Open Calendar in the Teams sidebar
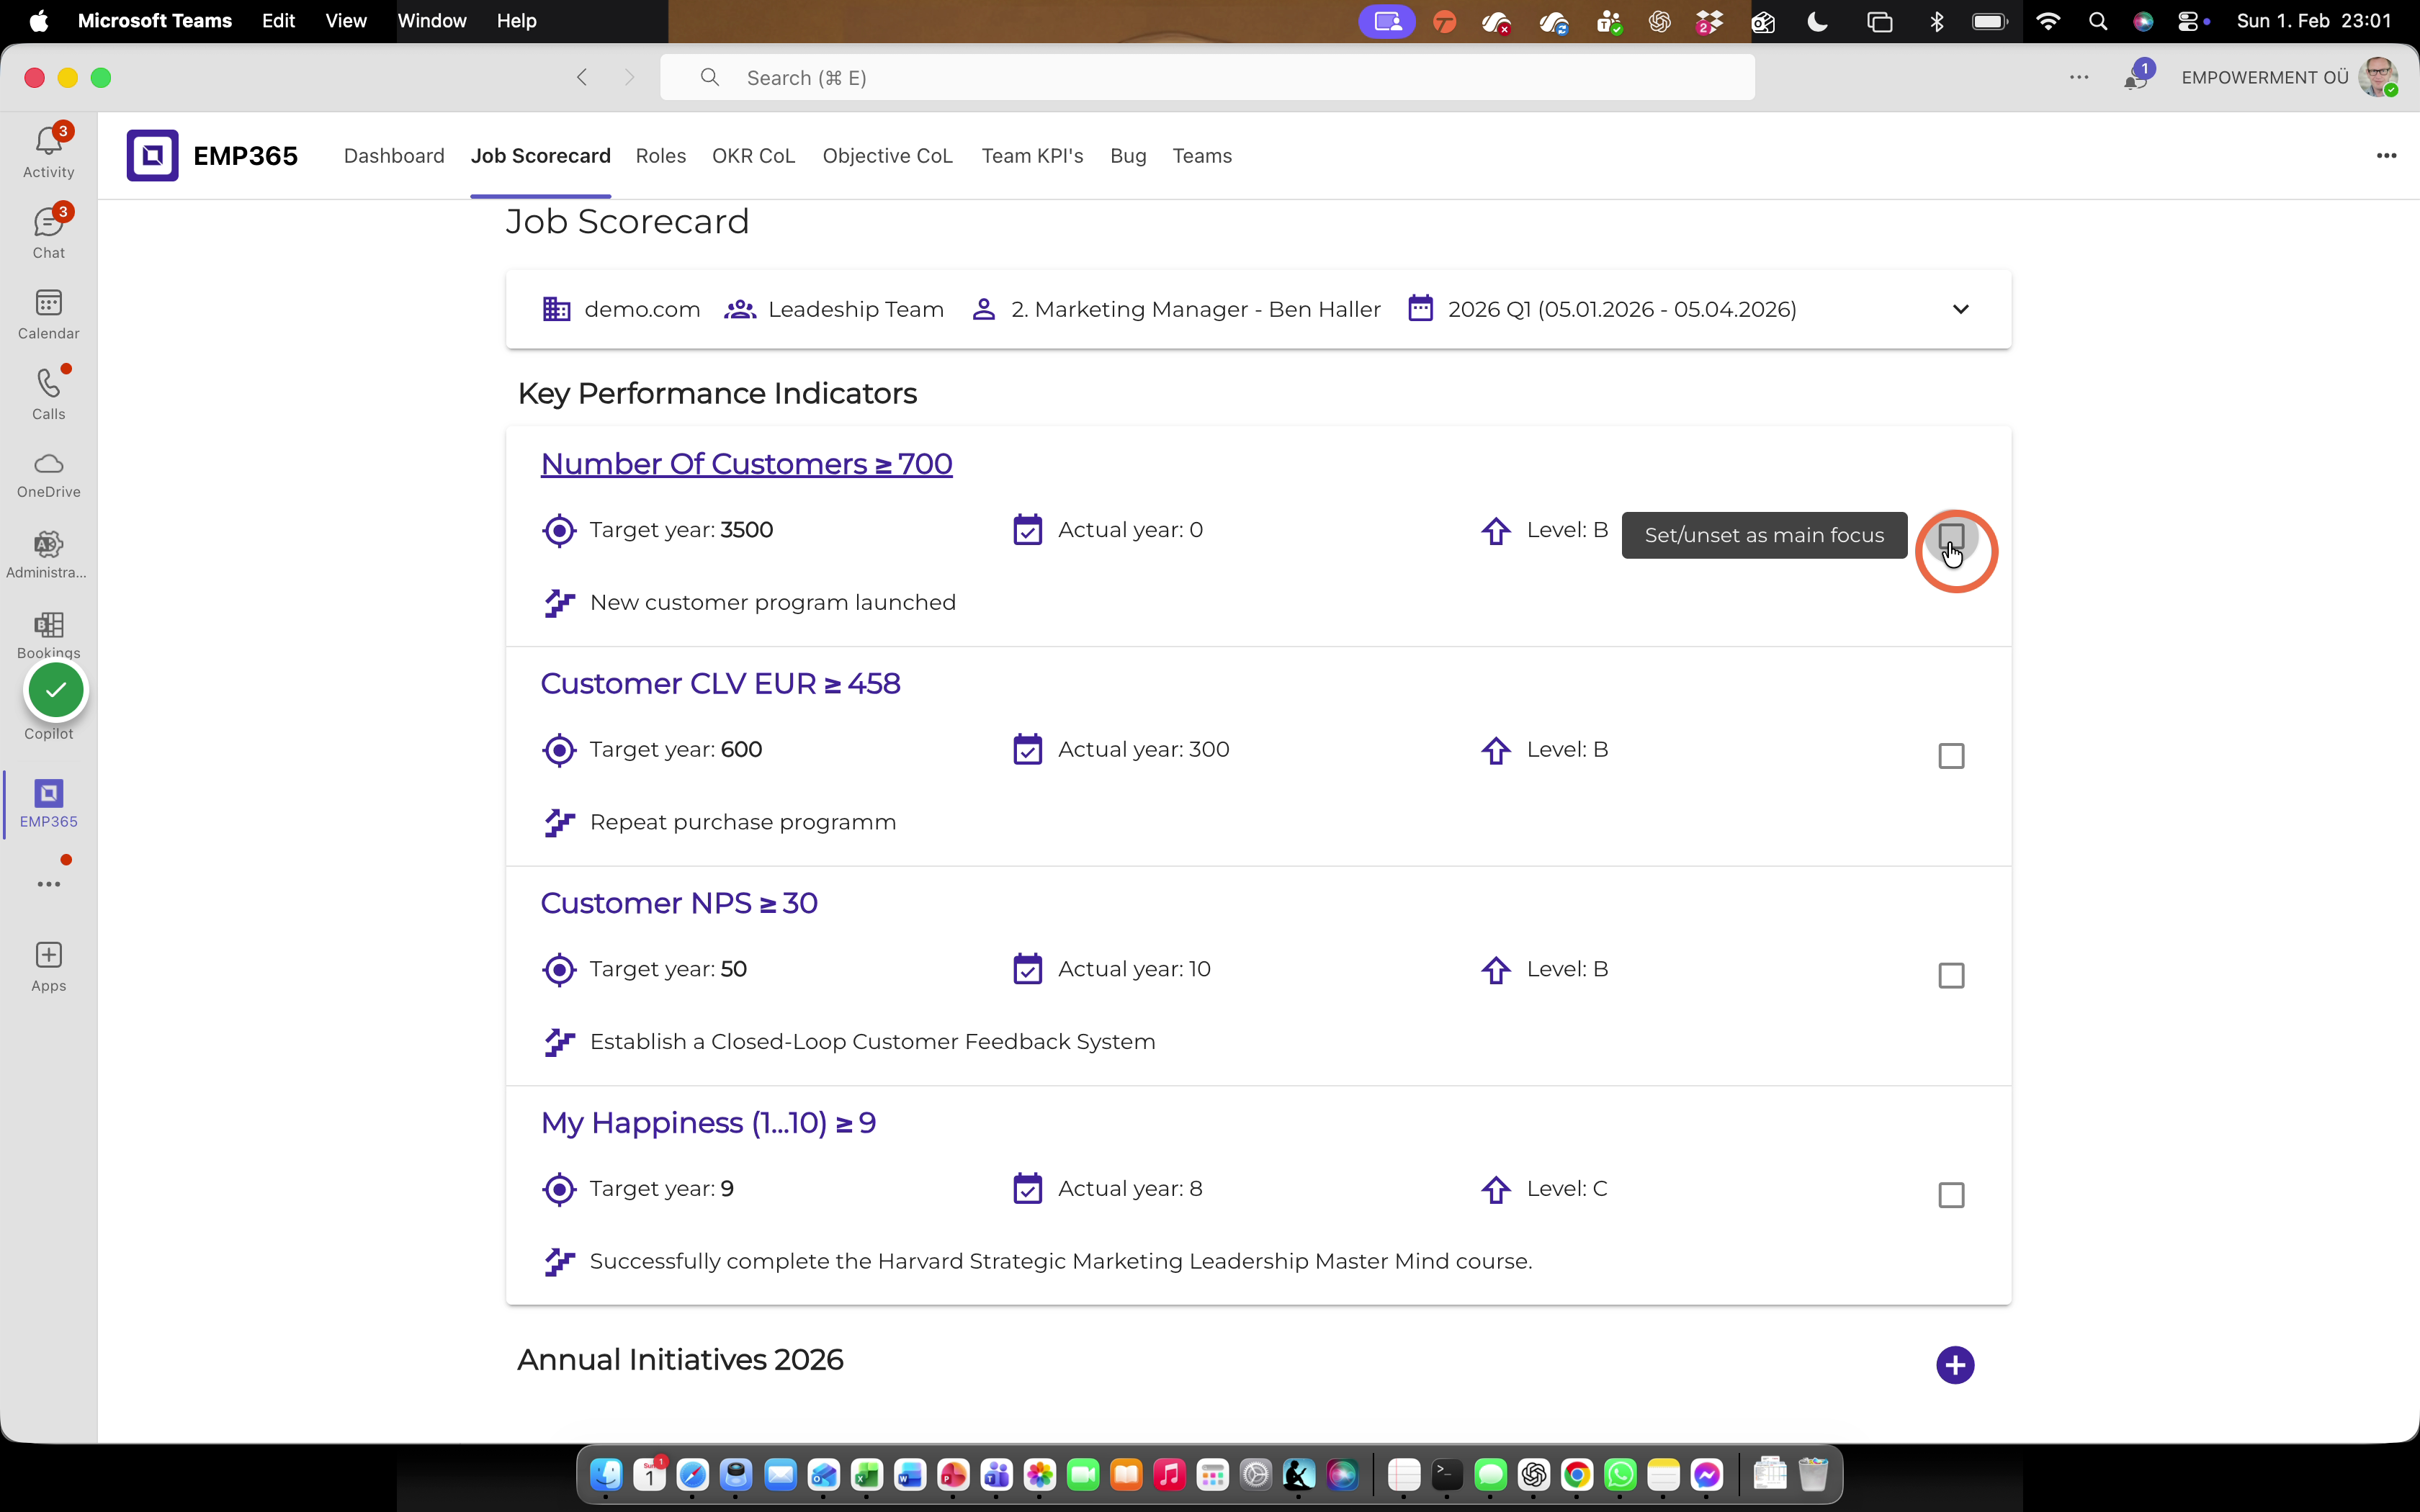This screenshot has height=1512, width=2420. (x=48, y=313)
